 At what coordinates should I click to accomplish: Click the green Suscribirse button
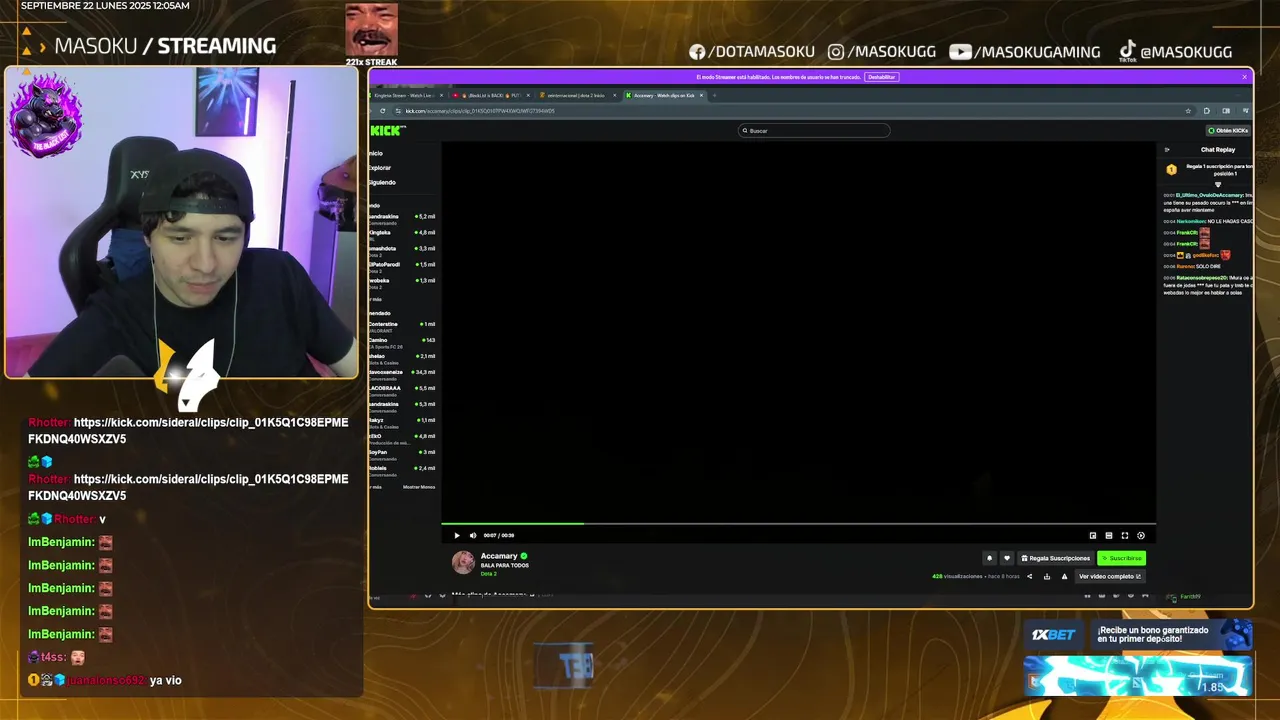coord(1121,558)
